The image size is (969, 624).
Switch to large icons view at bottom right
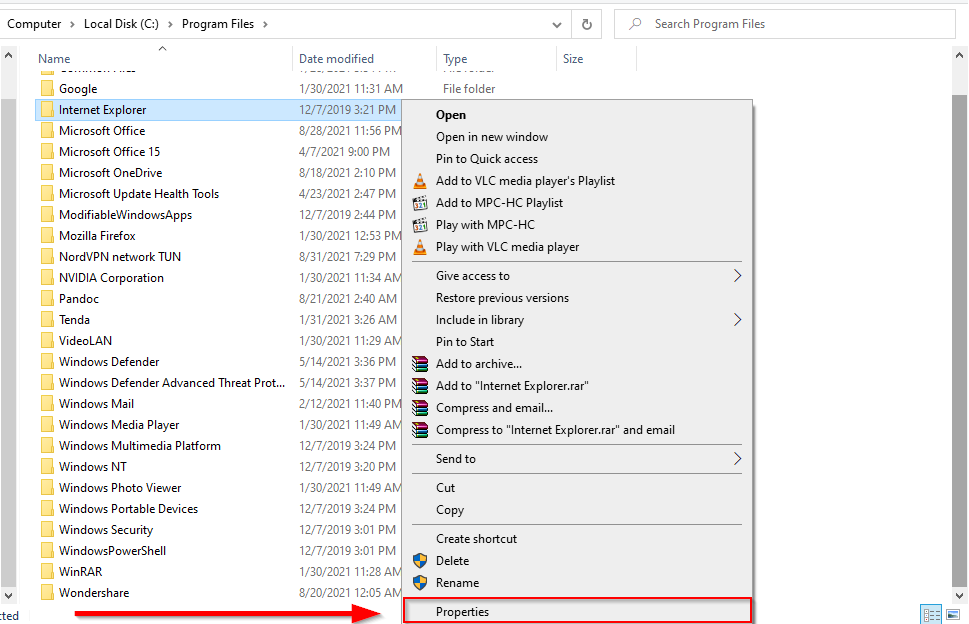[954, 615]
